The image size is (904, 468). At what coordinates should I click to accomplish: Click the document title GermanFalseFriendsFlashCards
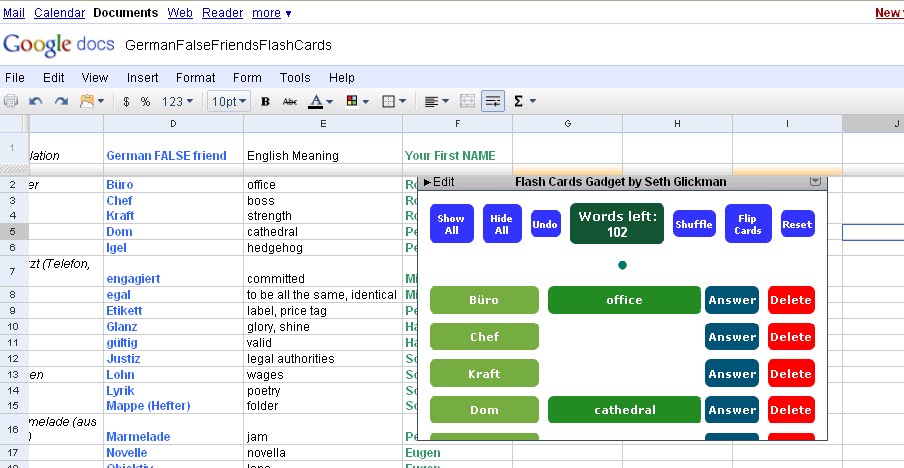[228, 45]
